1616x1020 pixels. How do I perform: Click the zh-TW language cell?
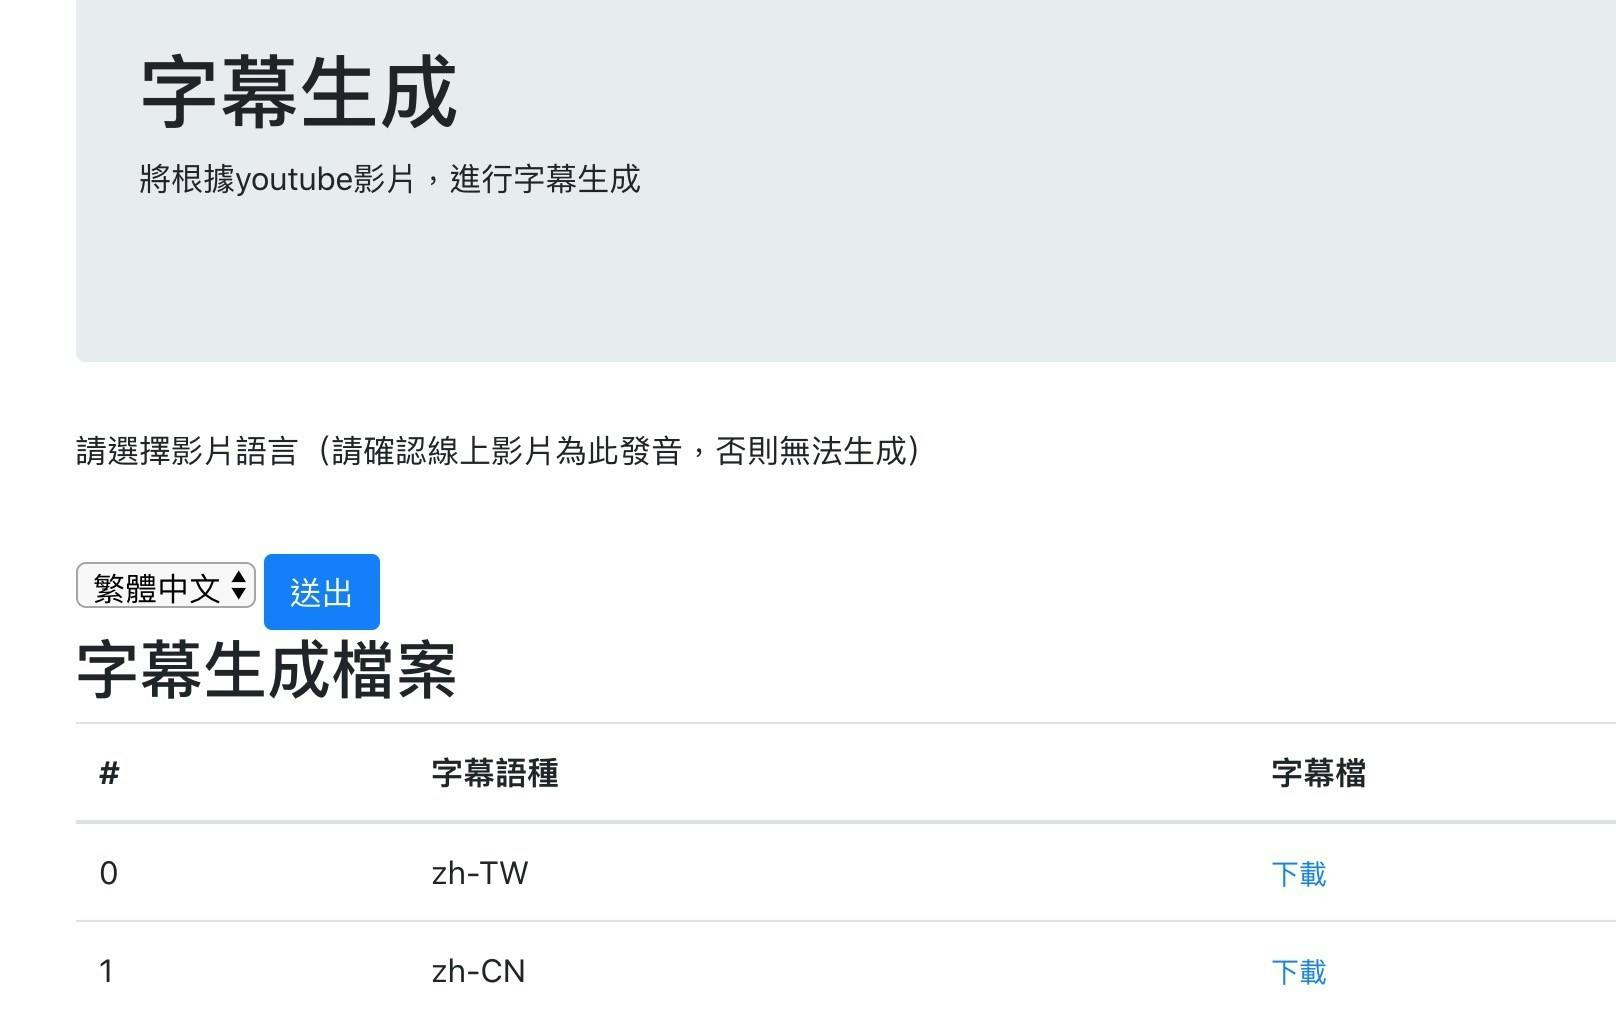pyautogui.click(x=480, y=873)
